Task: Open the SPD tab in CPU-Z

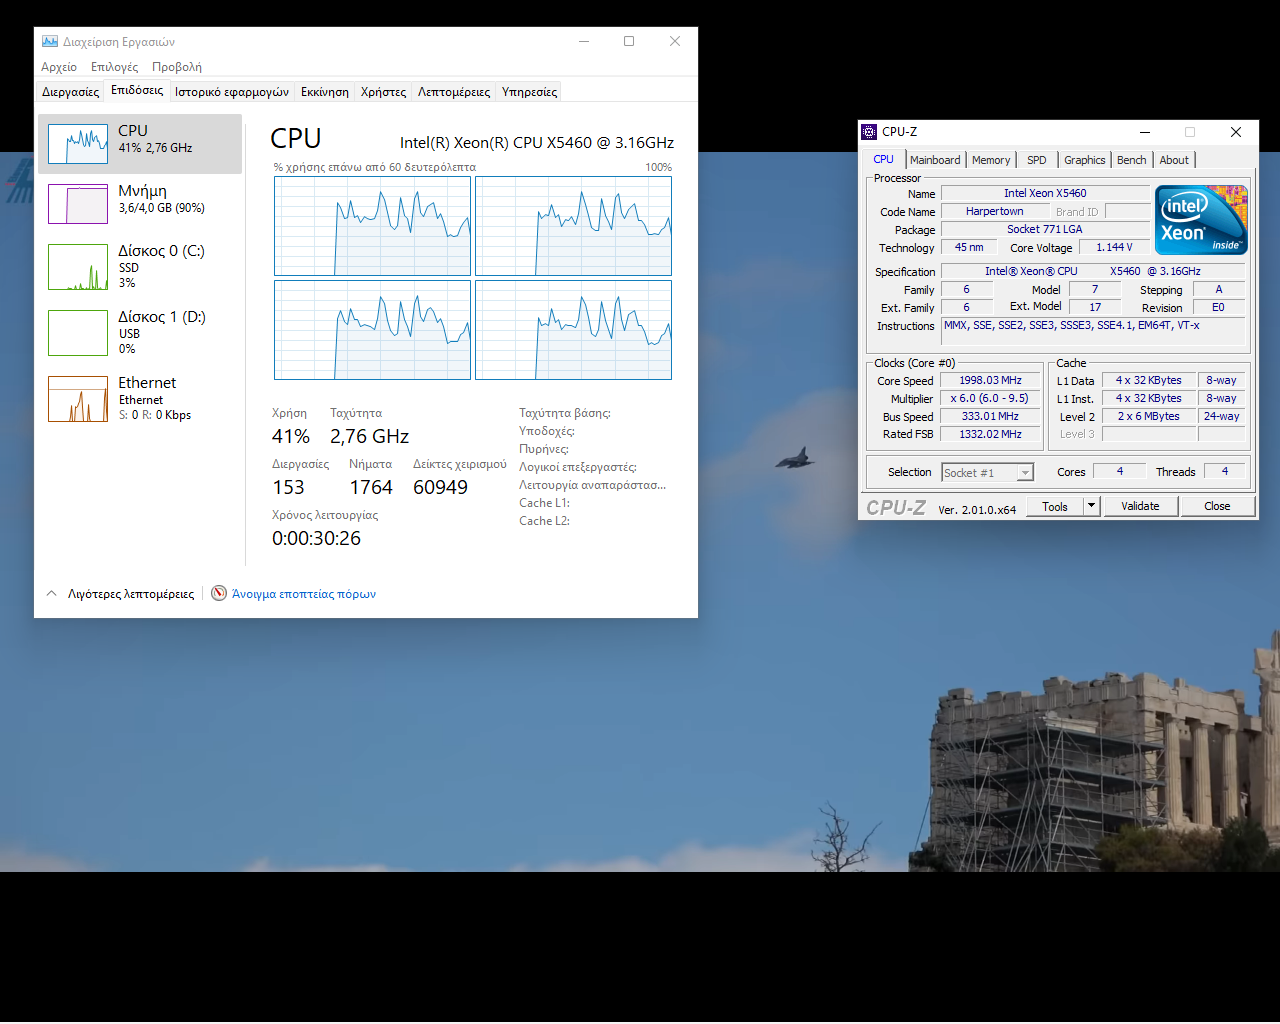Action: (1037, 160)
